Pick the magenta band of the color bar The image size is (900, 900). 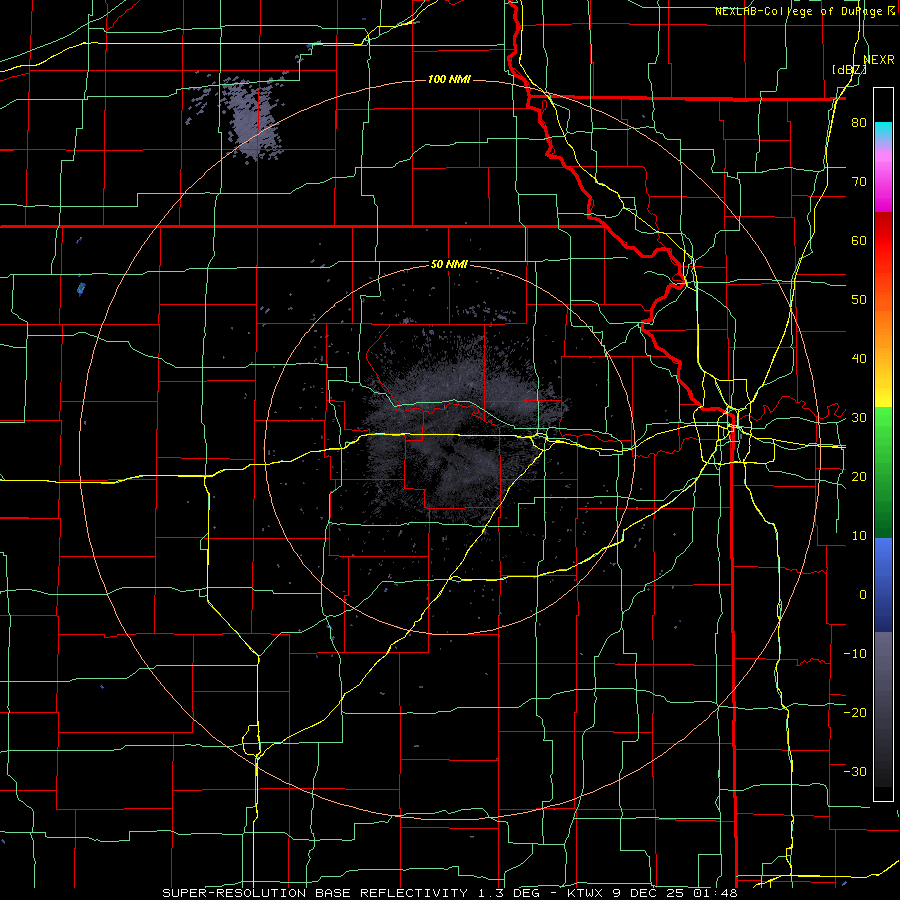coord(883,189)
